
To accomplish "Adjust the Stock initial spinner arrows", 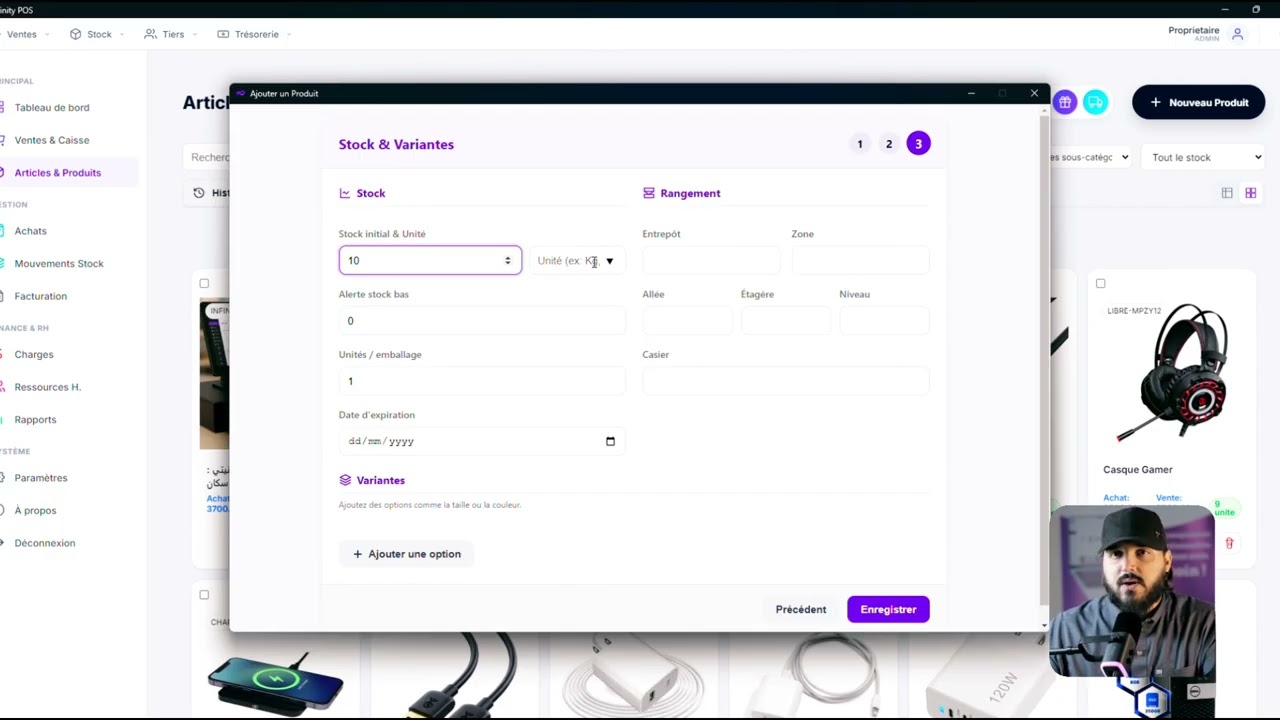I will pyautogui.click(x=508, y=260).
